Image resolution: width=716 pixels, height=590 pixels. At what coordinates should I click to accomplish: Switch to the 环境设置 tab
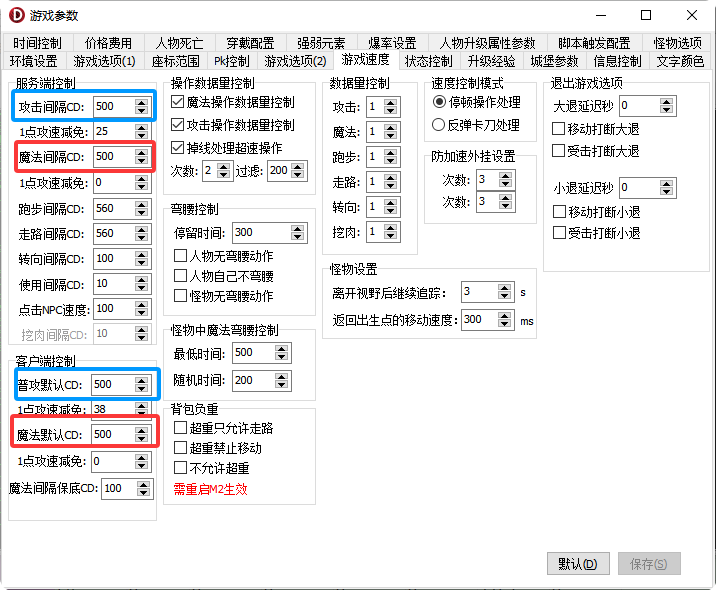[33, 61]
